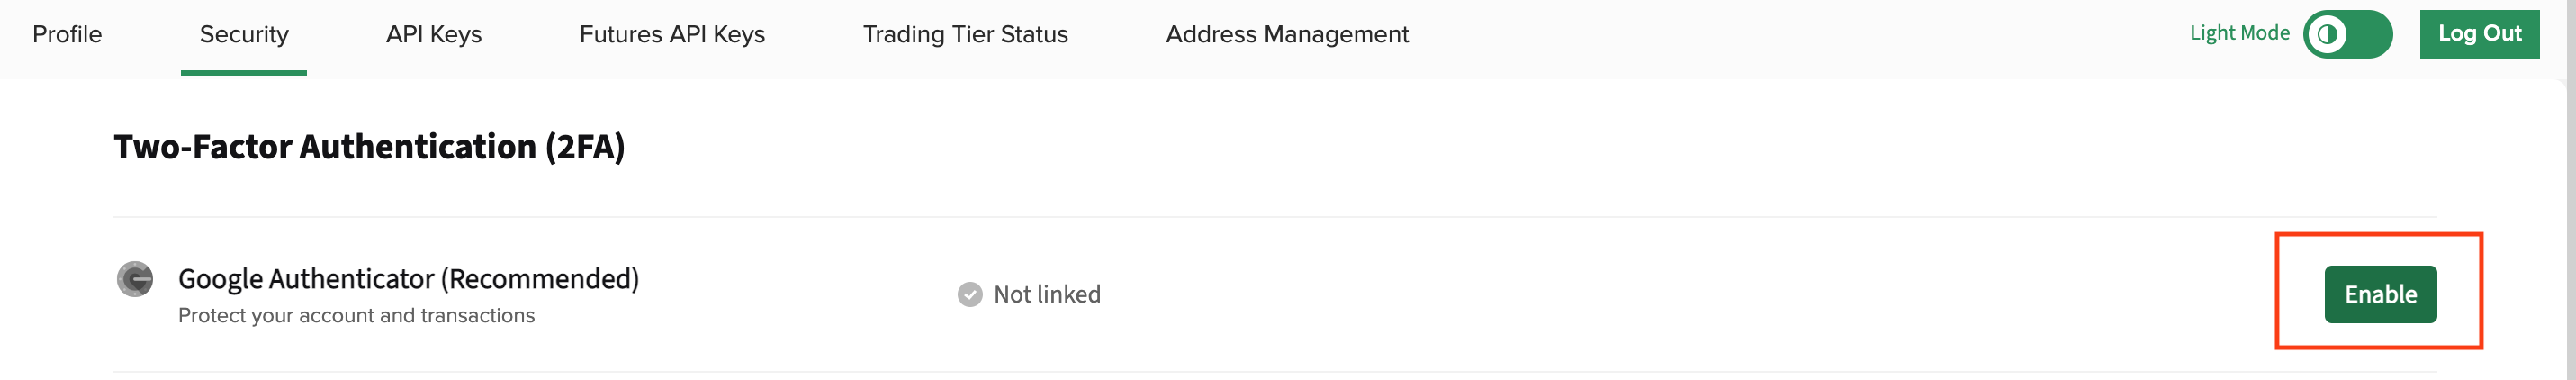
Task: Select the Security tab
Action: tap(244, 35)
